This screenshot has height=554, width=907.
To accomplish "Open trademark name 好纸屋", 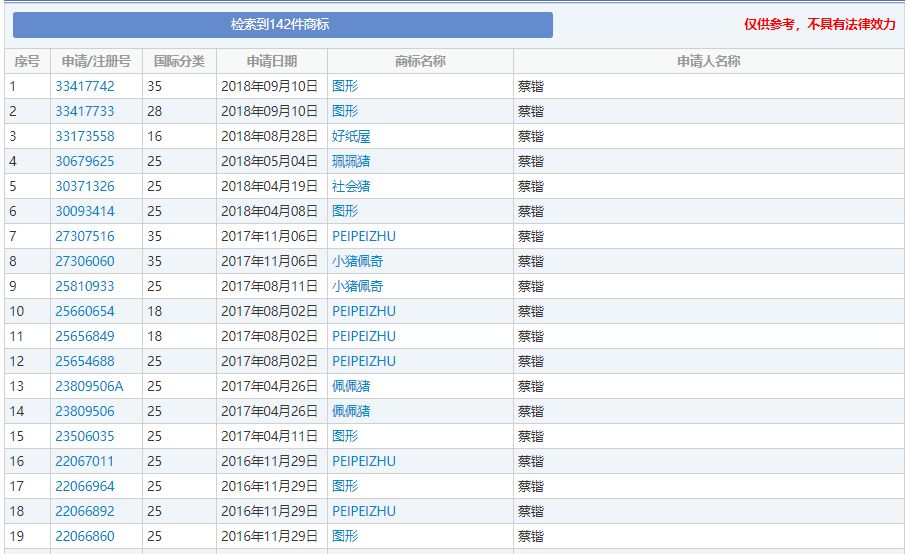I will (x=351, y=136).
